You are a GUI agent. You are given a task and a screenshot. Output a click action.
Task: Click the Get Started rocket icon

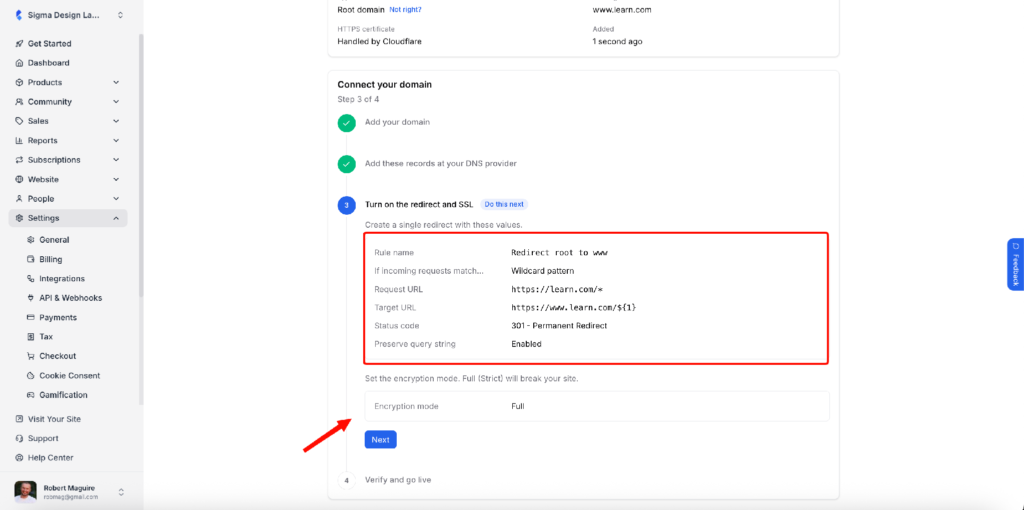pyautogui.click(x=19, y=44)
